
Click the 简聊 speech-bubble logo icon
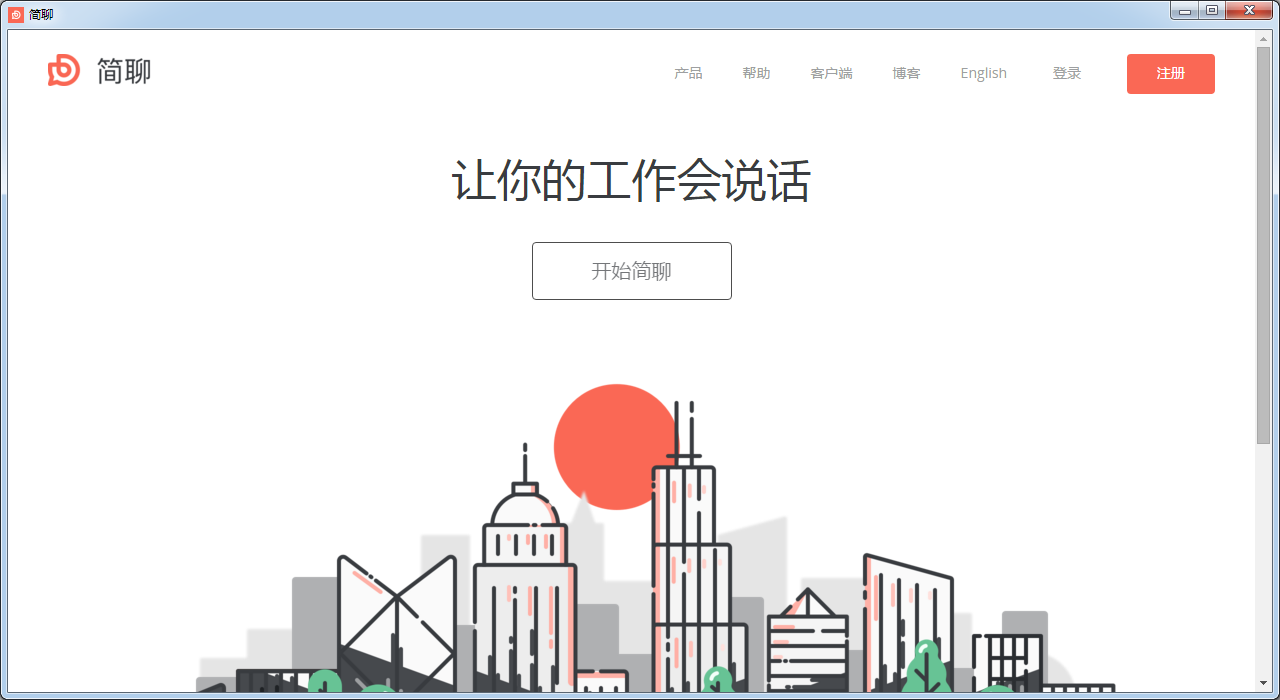pos(63,71)
